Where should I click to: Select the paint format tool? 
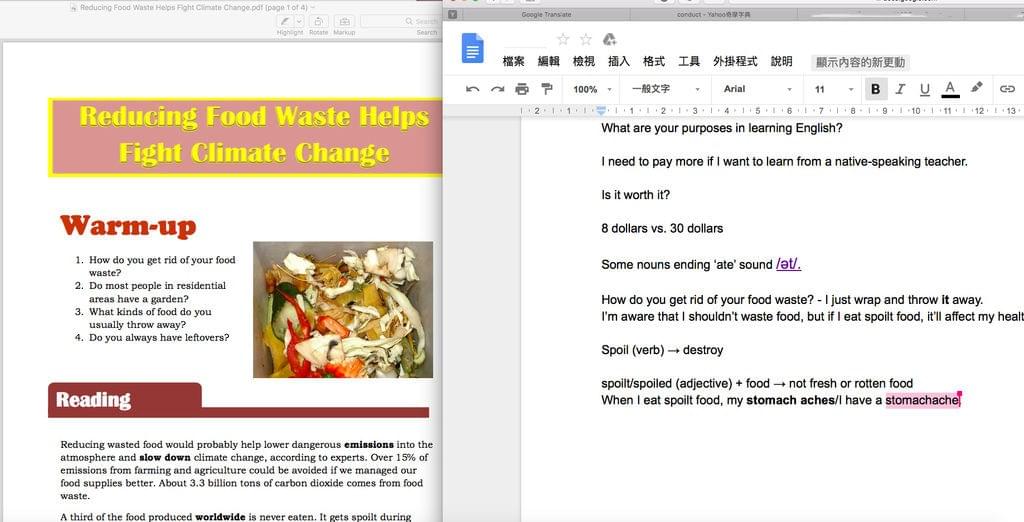pyautogui.click(x=547, y=89)
